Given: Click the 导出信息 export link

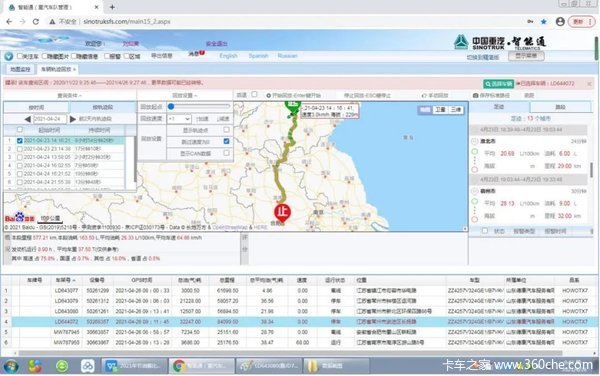Looking at the screenshot, I should pos(162,56).
